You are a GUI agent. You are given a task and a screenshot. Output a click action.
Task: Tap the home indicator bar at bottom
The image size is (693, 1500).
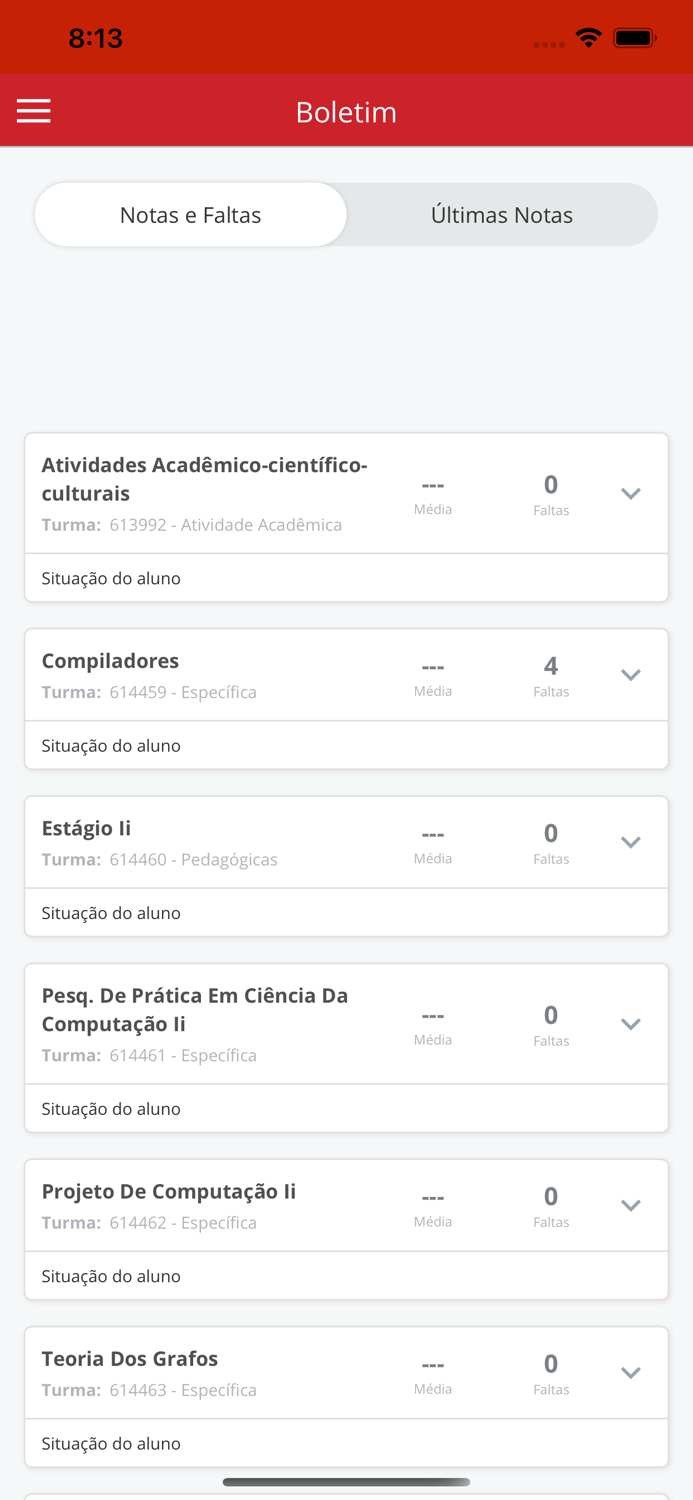point(346,1483)
